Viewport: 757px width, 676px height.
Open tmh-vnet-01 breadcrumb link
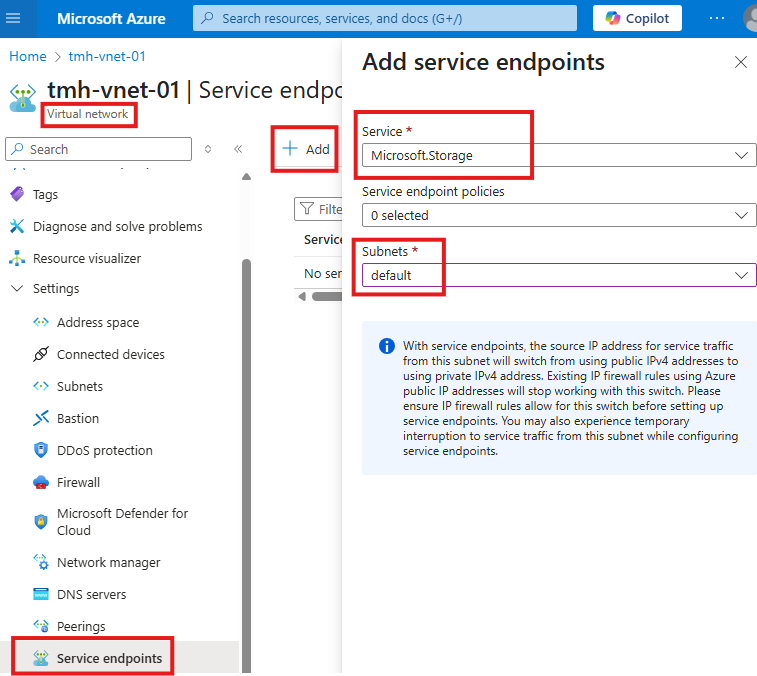[x=107, y=56]
